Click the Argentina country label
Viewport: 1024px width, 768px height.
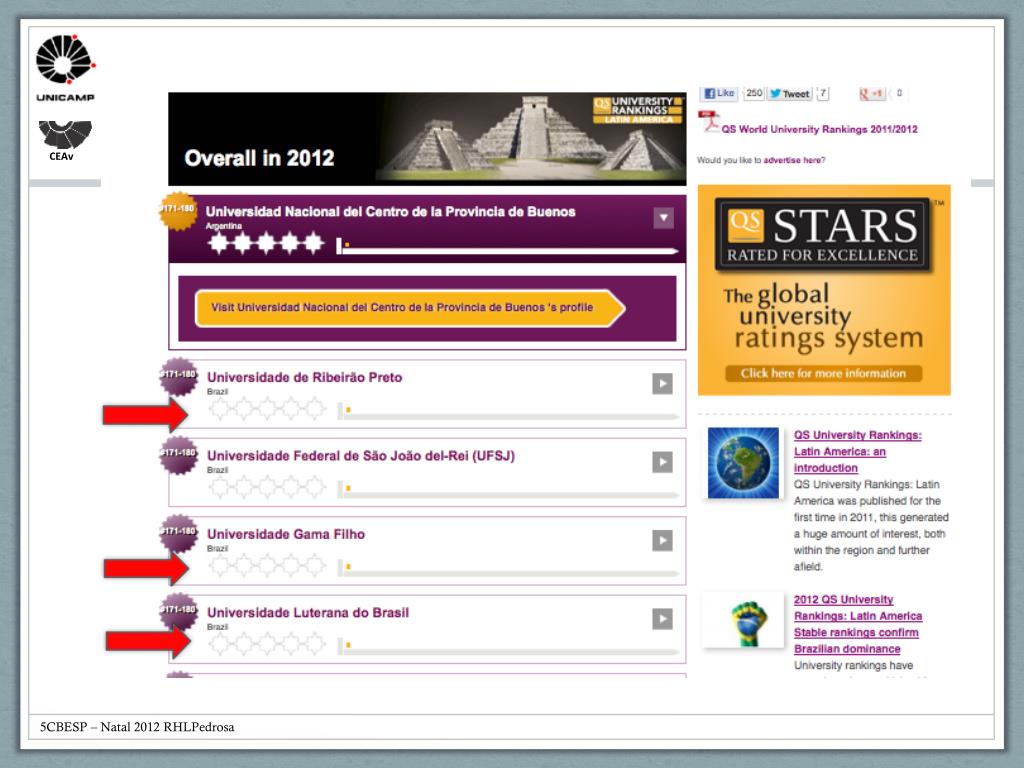pos(224,226)
